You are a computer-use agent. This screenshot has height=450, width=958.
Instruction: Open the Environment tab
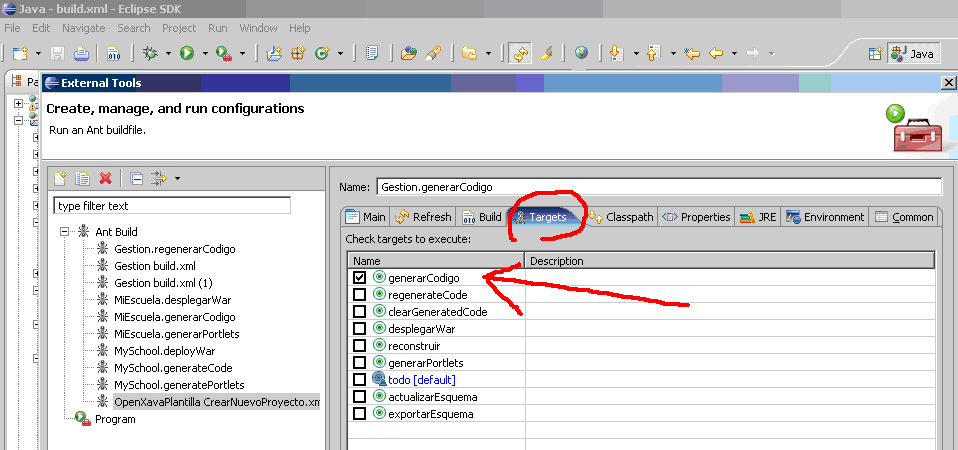coord(826,217)
